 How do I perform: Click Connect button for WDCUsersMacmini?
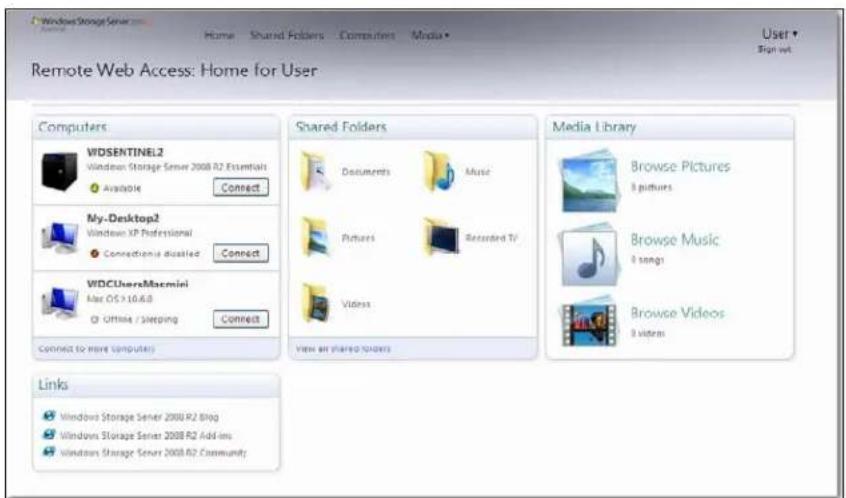pos(241,319)
